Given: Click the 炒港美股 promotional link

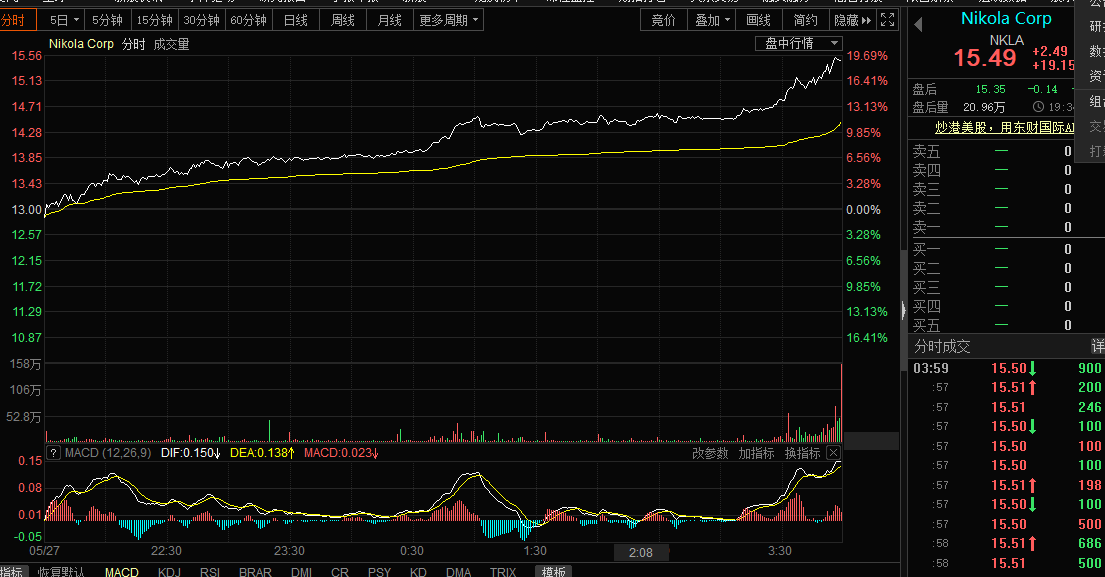Looking at the screenshot, I should pos(1004,128).
